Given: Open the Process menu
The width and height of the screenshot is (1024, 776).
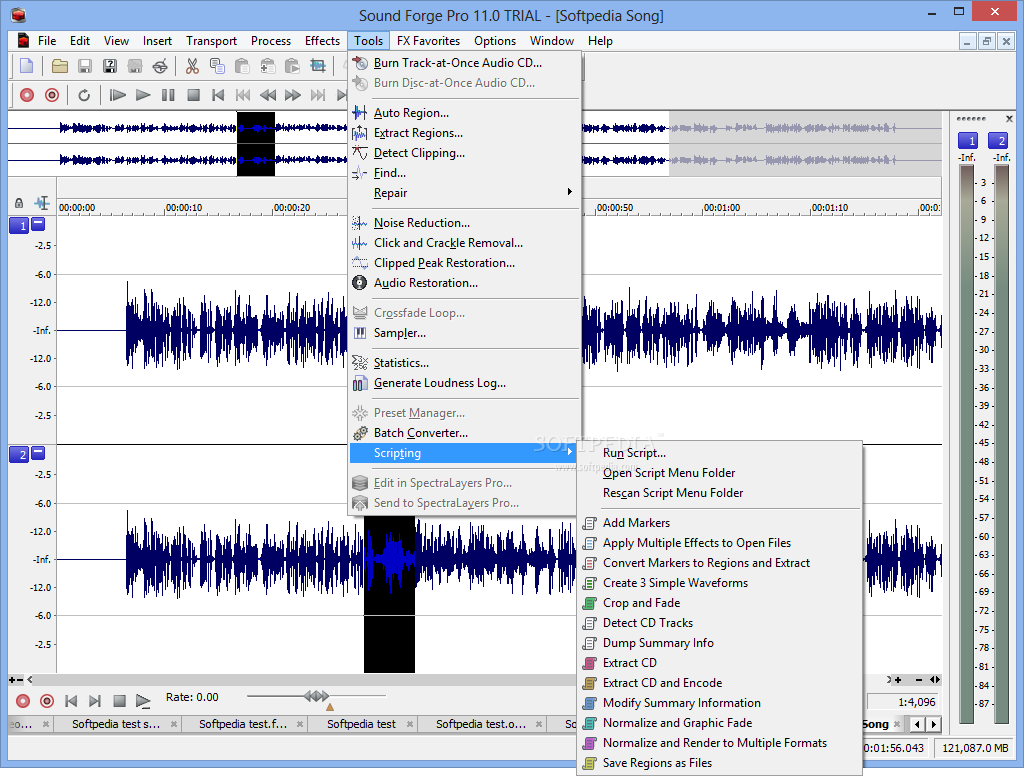Looking at the screenshot, I should pyautogui.click(x=271, y=41).
